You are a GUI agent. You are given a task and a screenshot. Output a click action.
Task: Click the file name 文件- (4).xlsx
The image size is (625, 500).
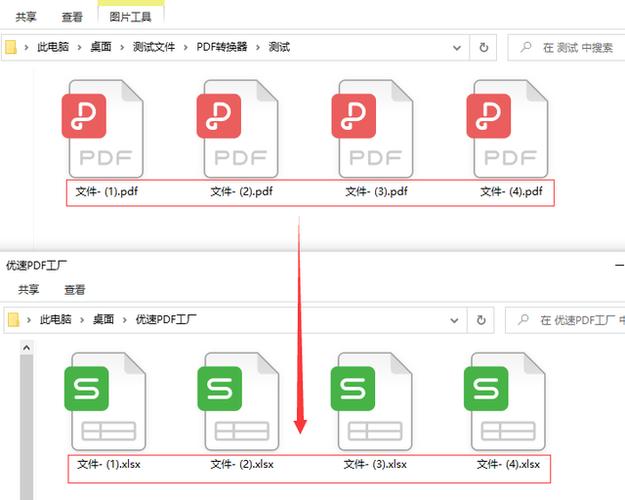[x=509, y=464]
